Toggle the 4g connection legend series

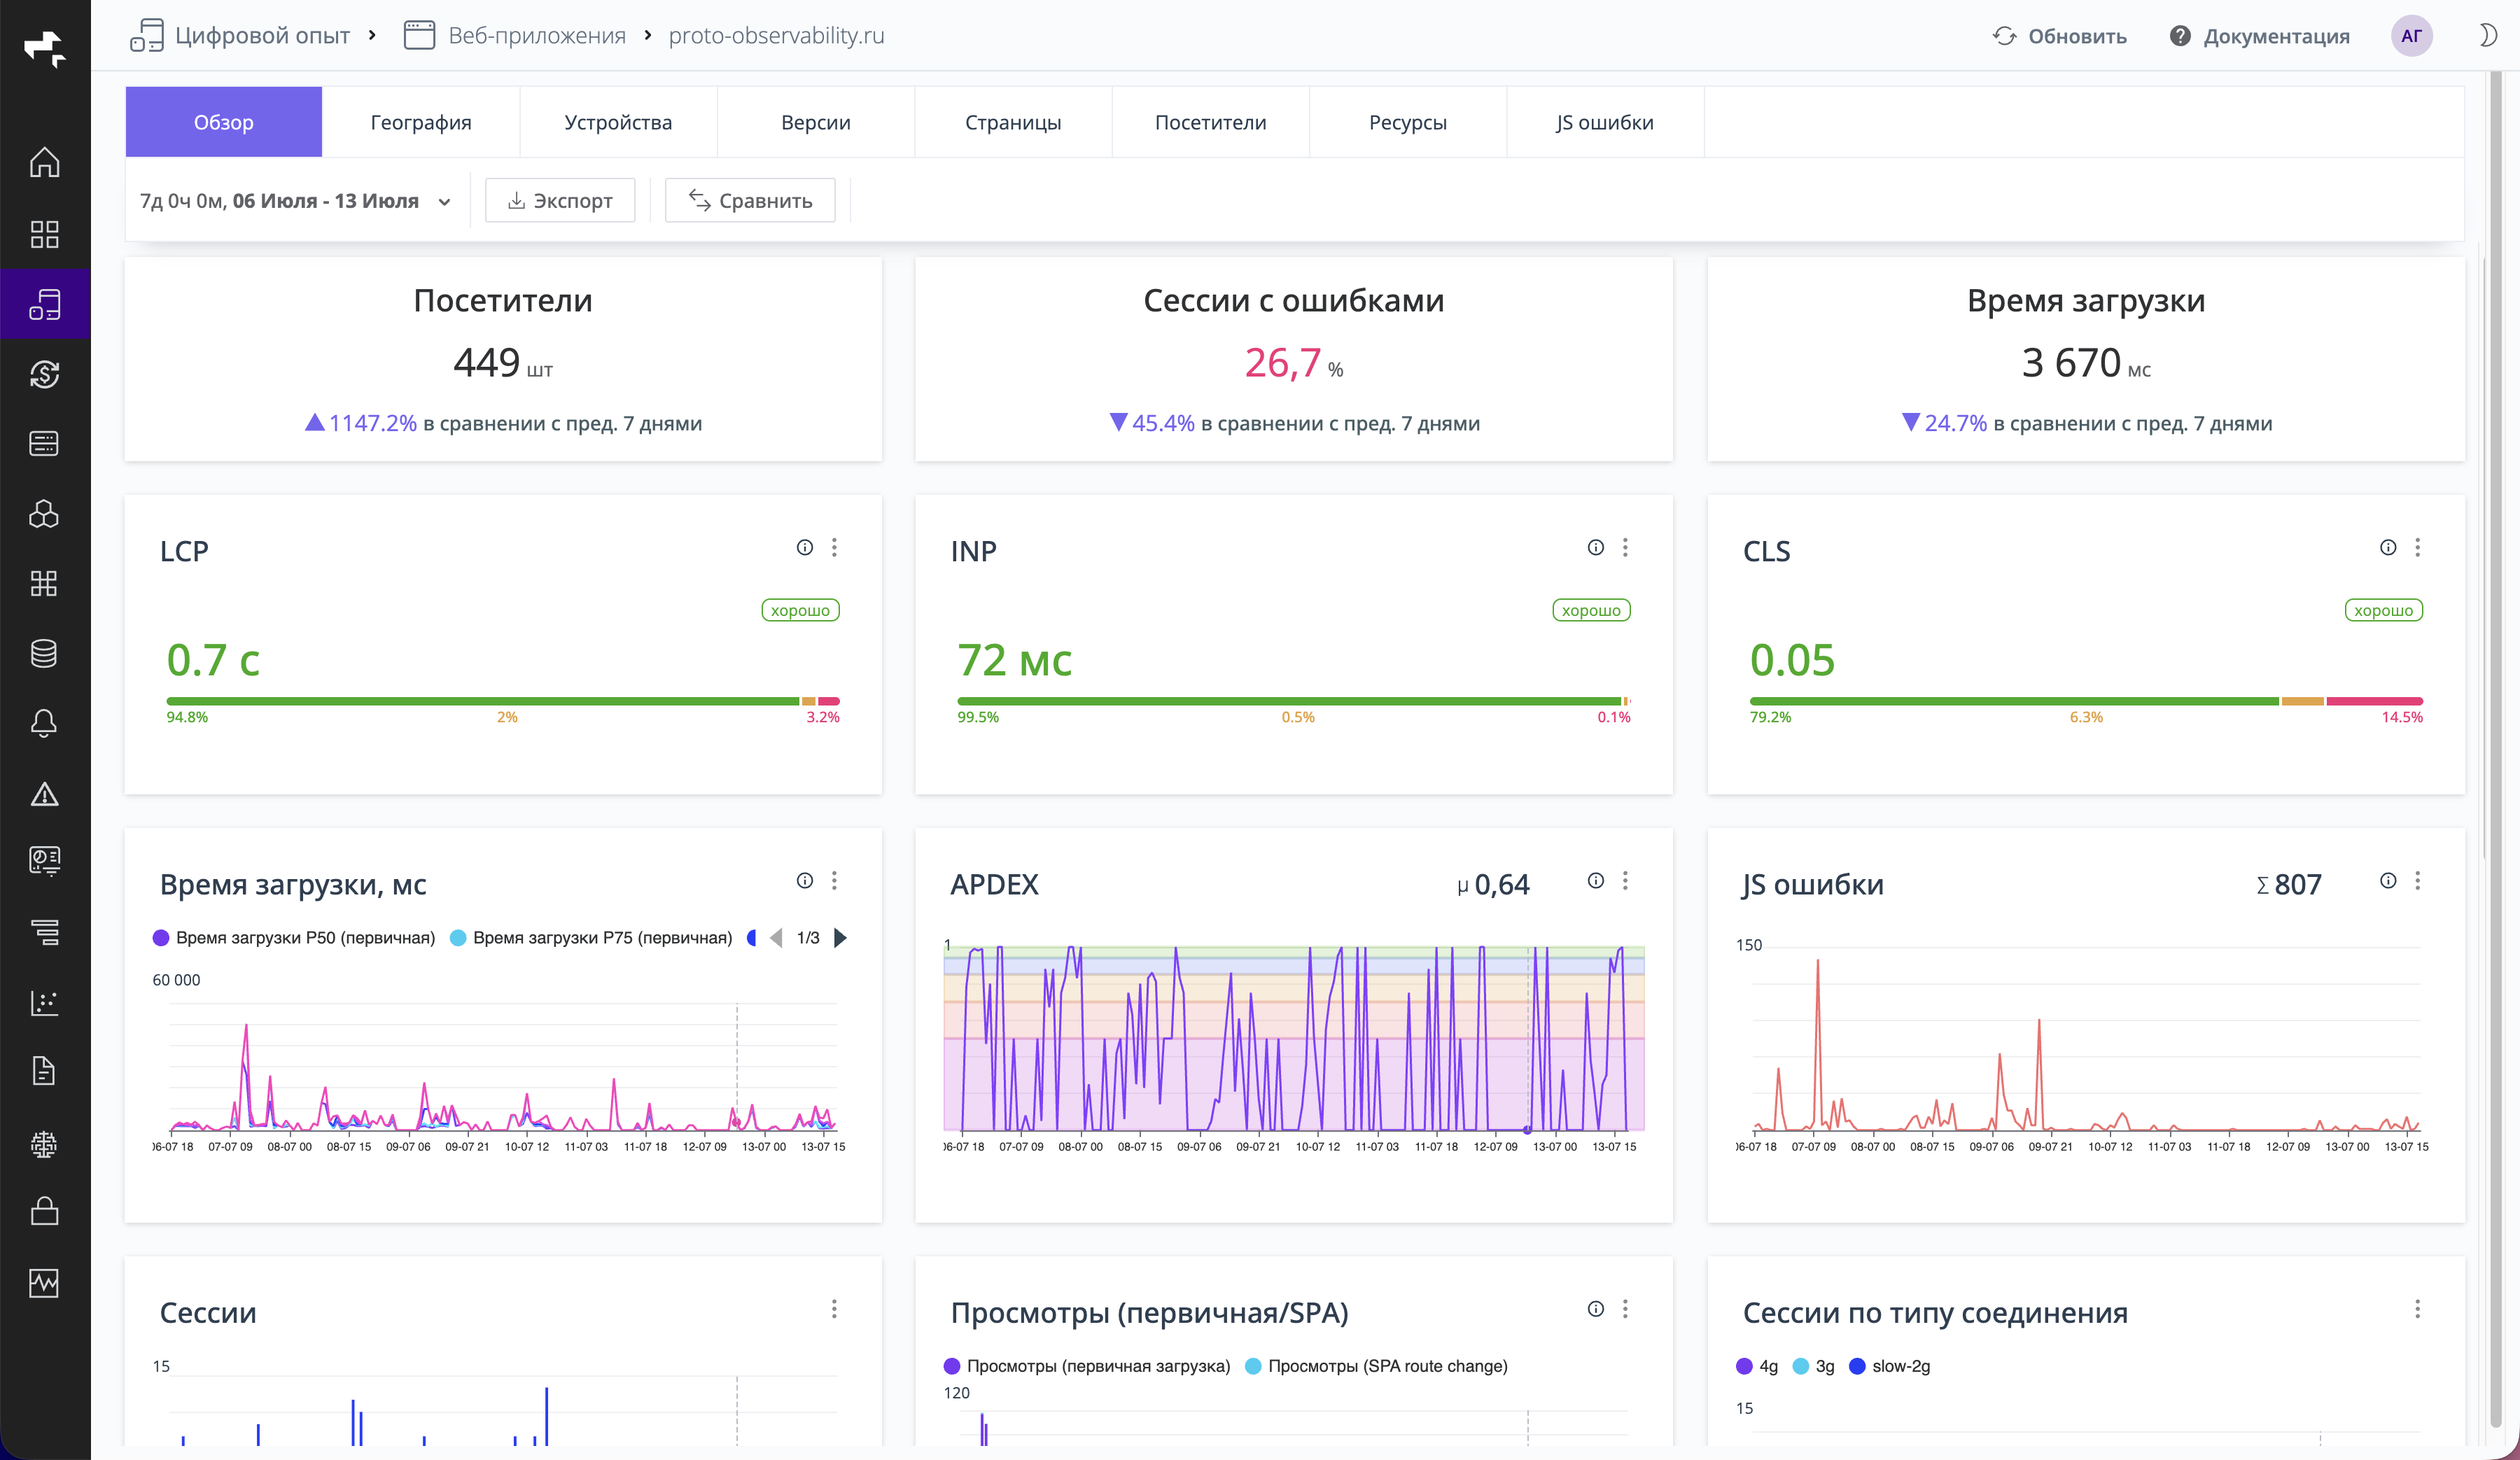tap(1757, 1366)
